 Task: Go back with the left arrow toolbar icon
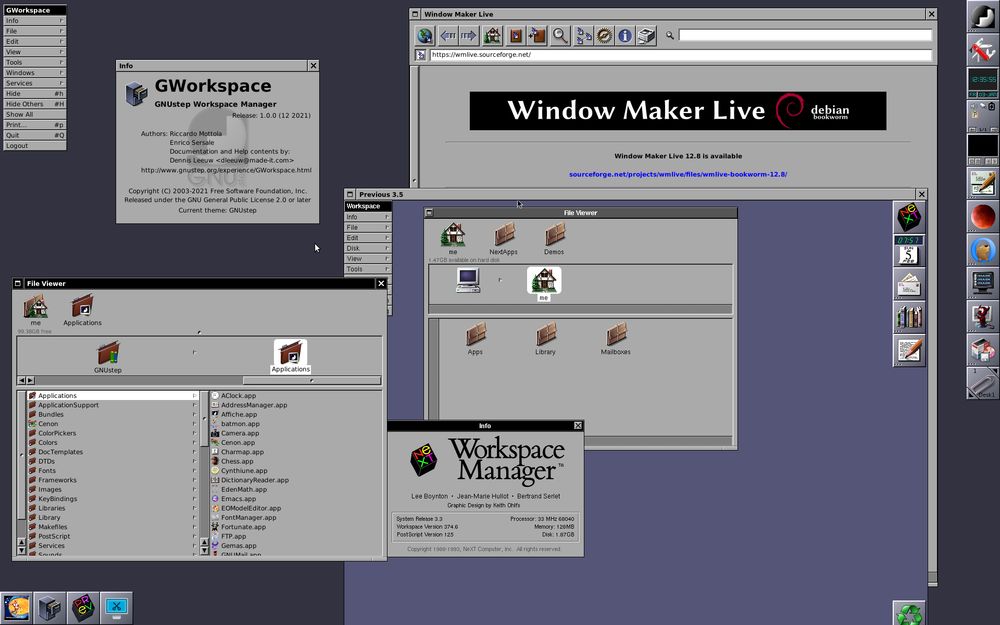coord(448,36)
